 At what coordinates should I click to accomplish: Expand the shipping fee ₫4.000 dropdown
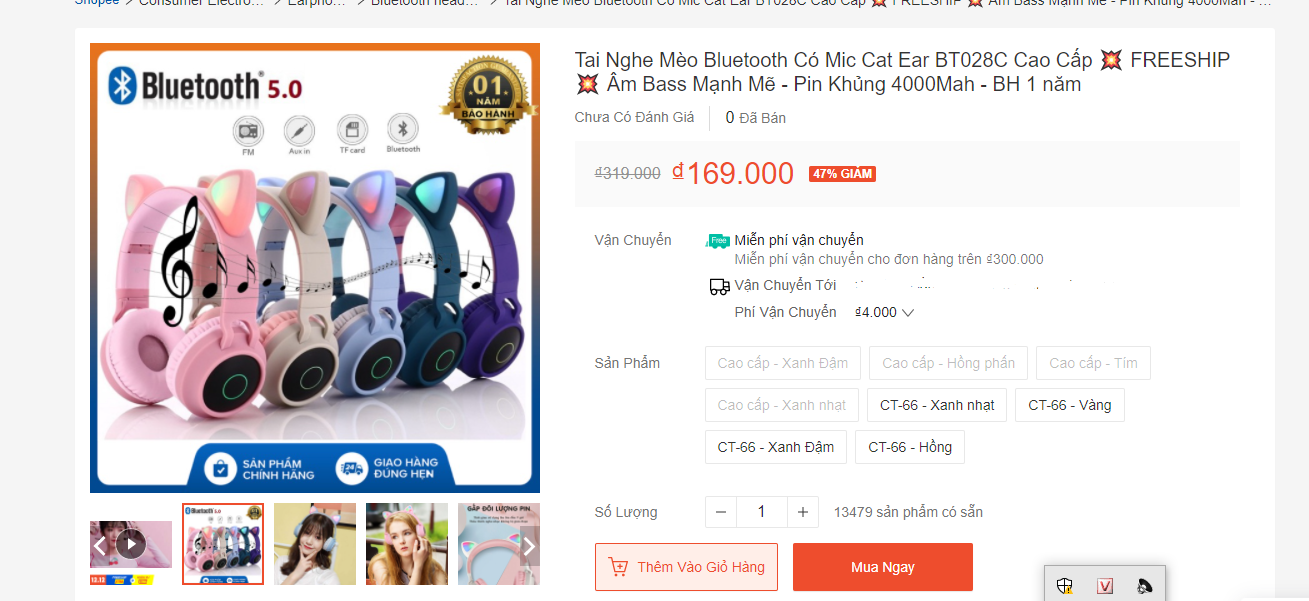coord(907,312)
